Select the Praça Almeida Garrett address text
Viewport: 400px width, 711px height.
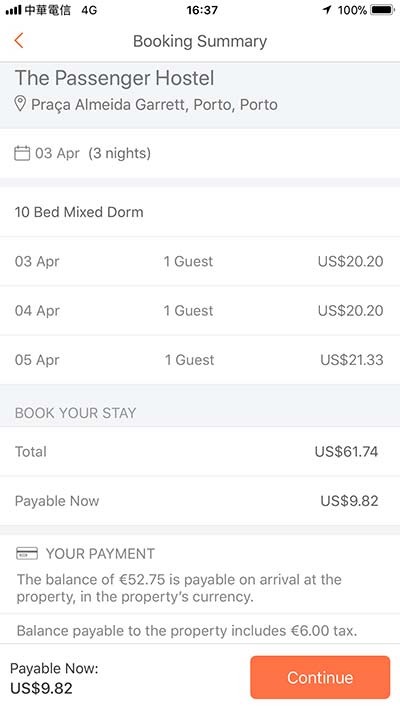[154, 104]
